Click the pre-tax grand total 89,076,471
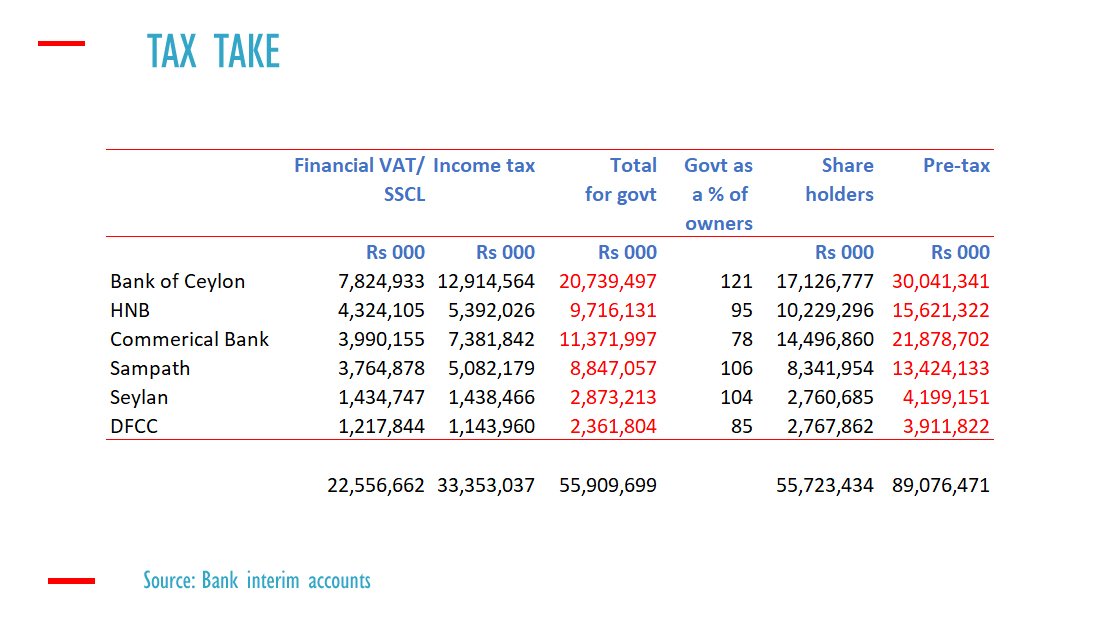 [x=940, y=486]
